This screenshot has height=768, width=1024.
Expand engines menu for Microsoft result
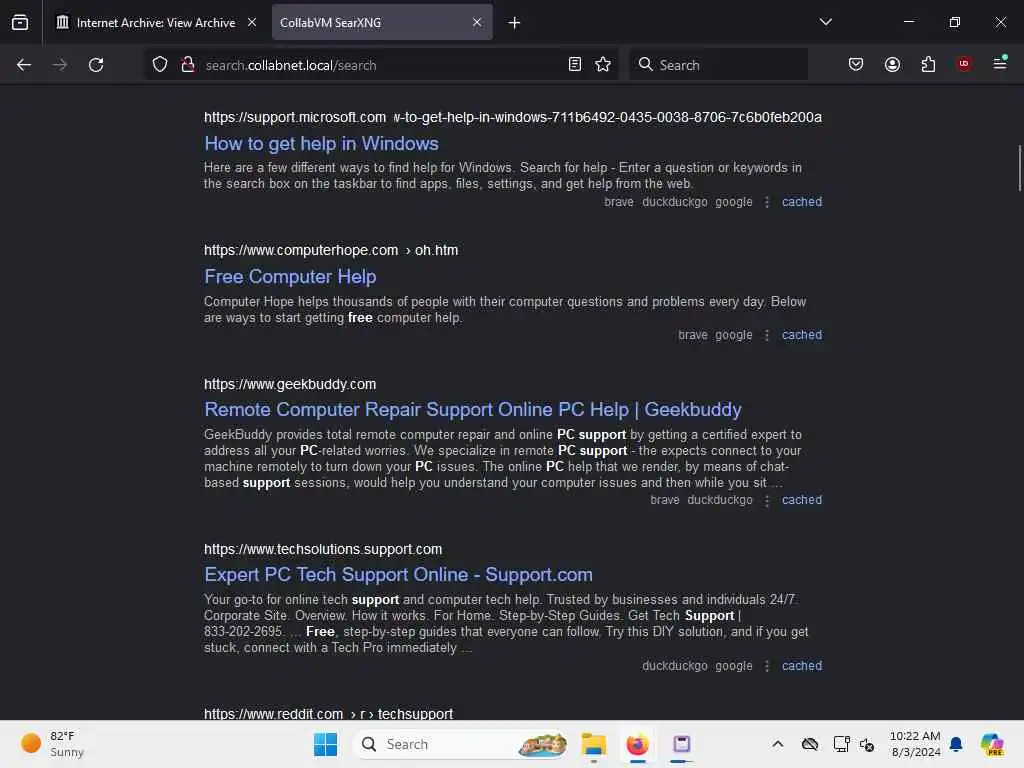pyautogui.click(x=767, y=202)
